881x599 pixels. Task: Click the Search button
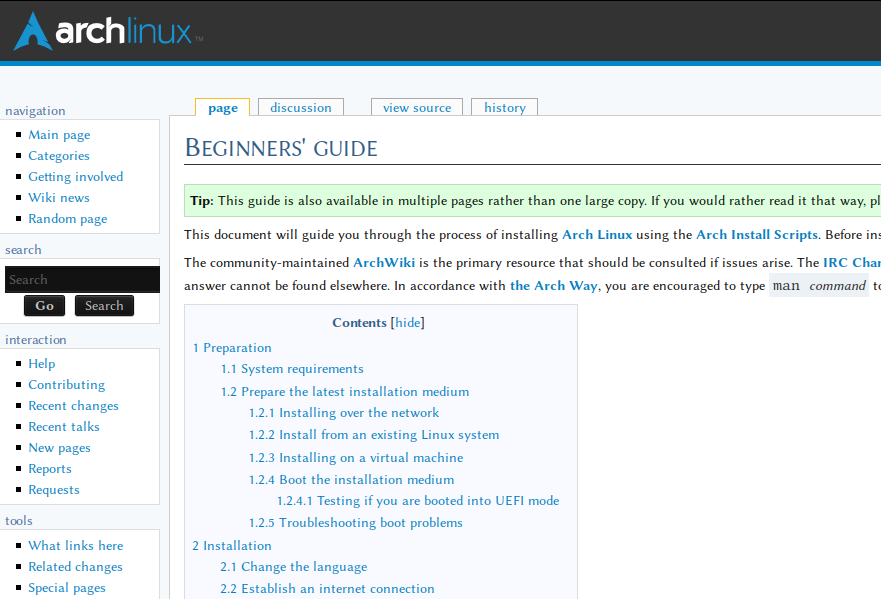[104, 305]
